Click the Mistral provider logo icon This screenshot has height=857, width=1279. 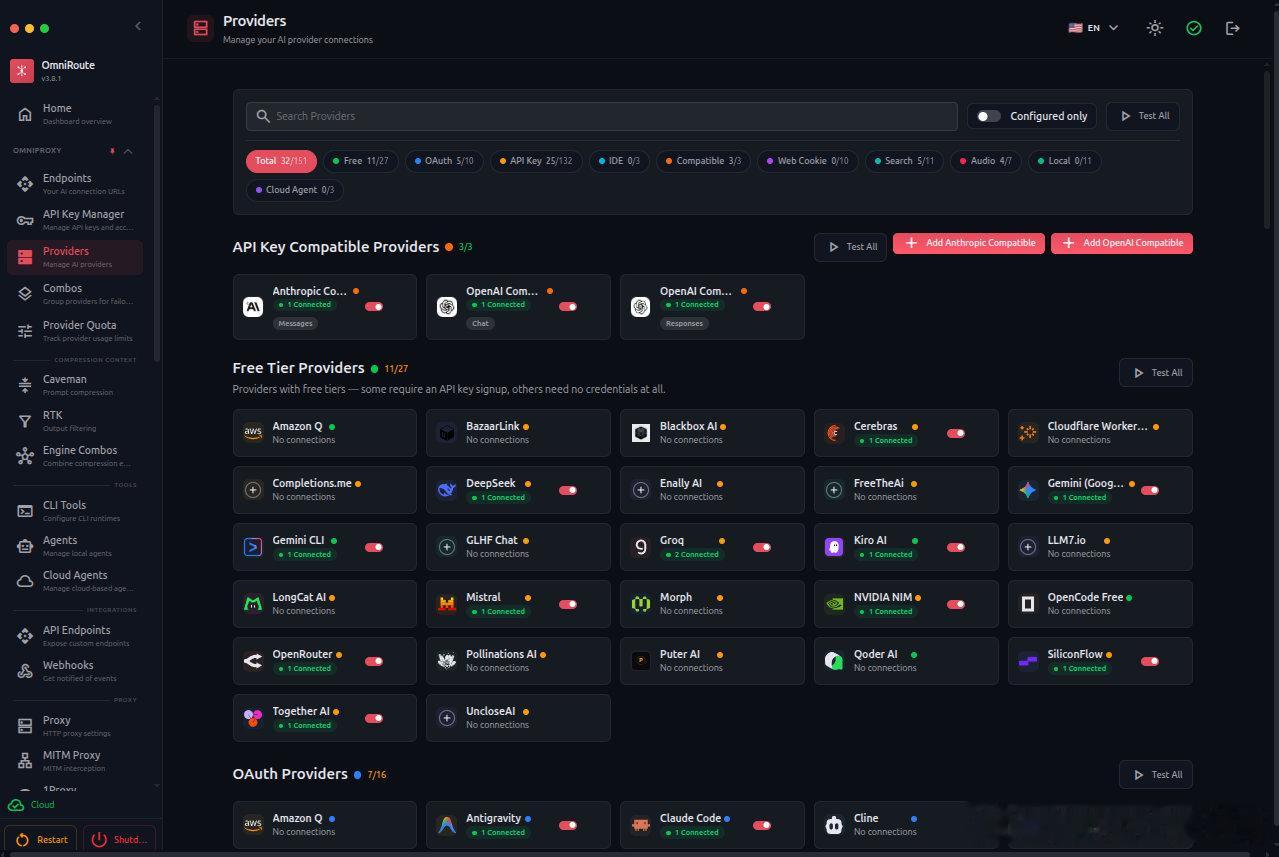coord(447,604)
